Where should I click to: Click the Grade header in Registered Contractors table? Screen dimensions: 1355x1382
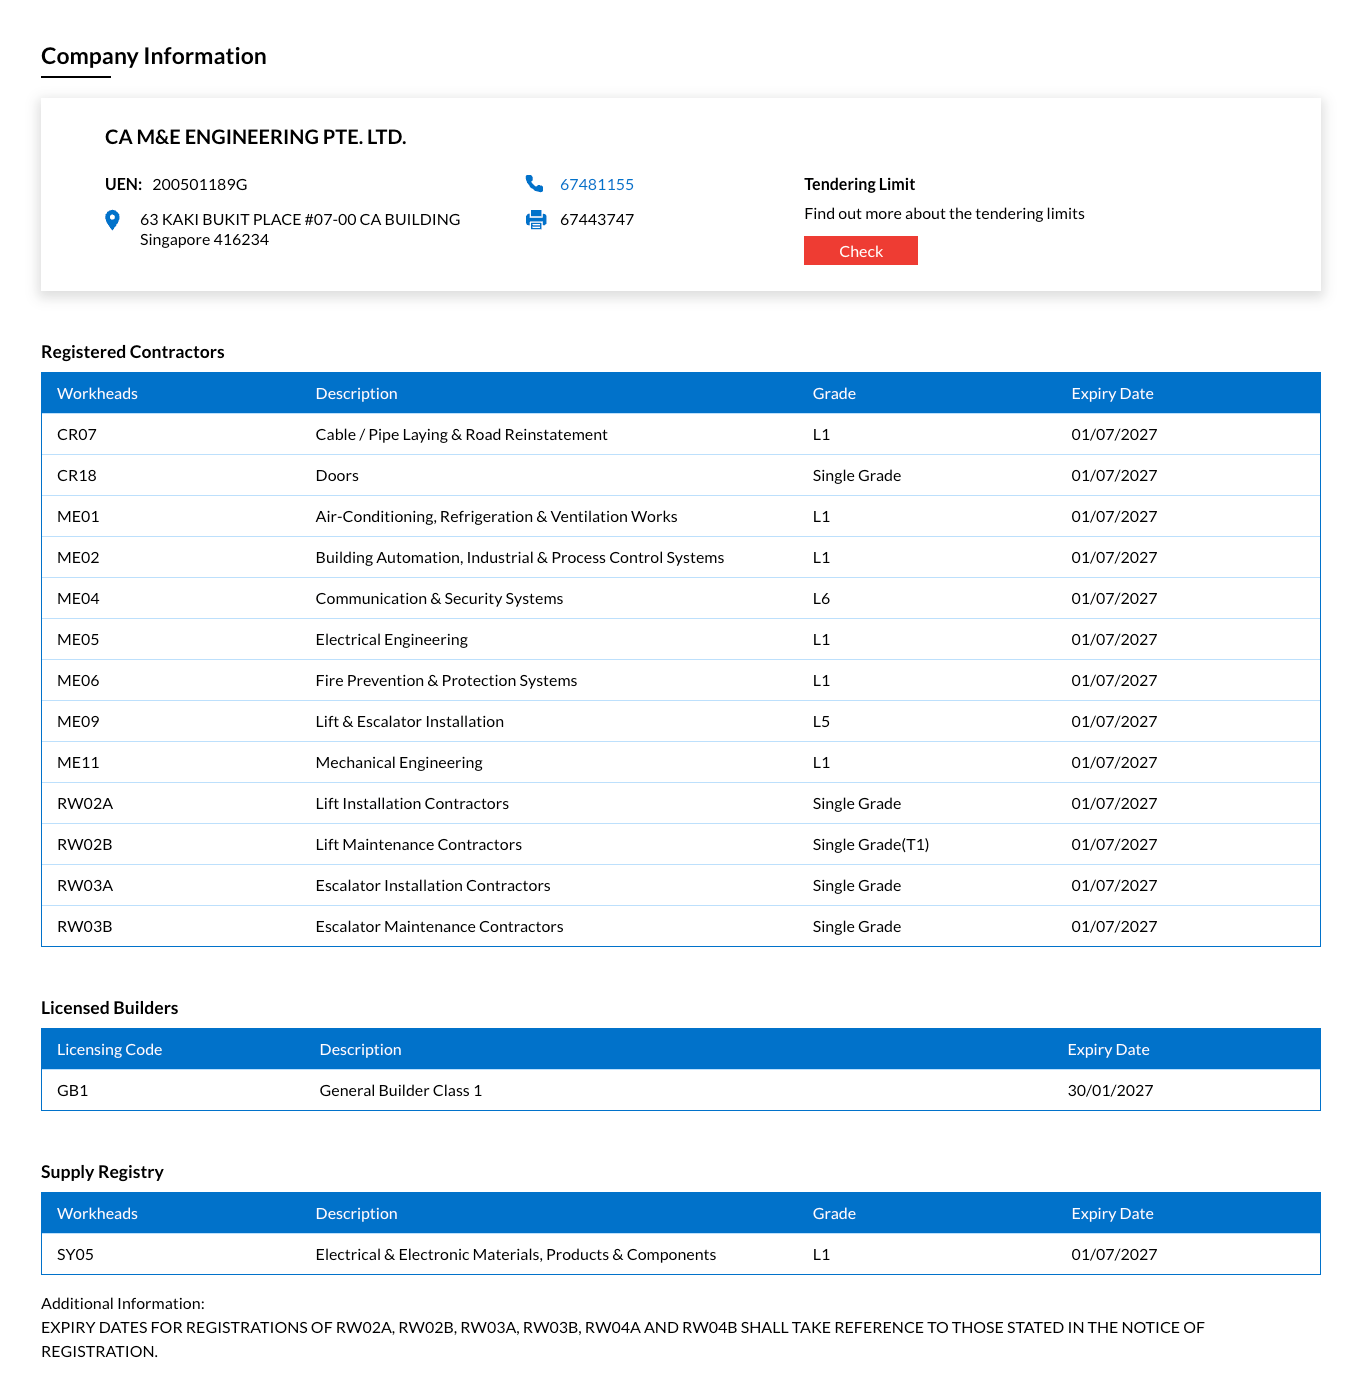pos(833,394)
